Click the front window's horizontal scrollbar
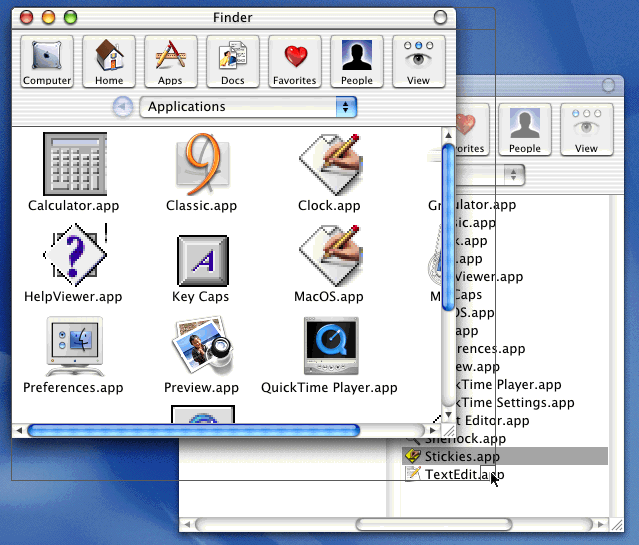The width and height of the screenshot is (639, 545). (x=193, y=430)
